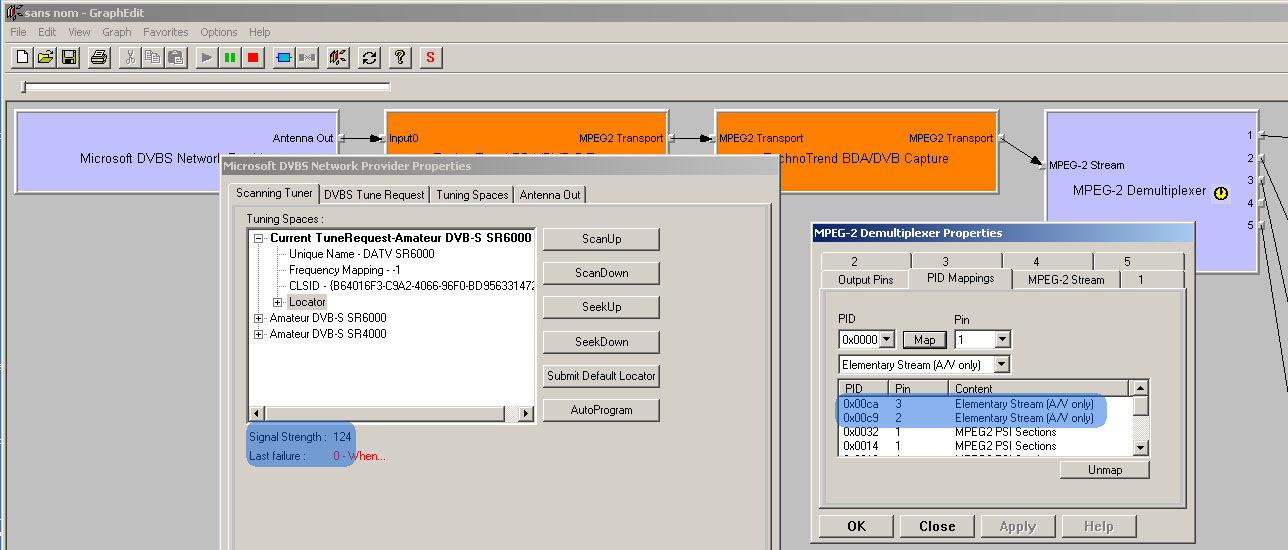Expand Amateur DVB-S SR6000 tuning space

coord(259,318)
